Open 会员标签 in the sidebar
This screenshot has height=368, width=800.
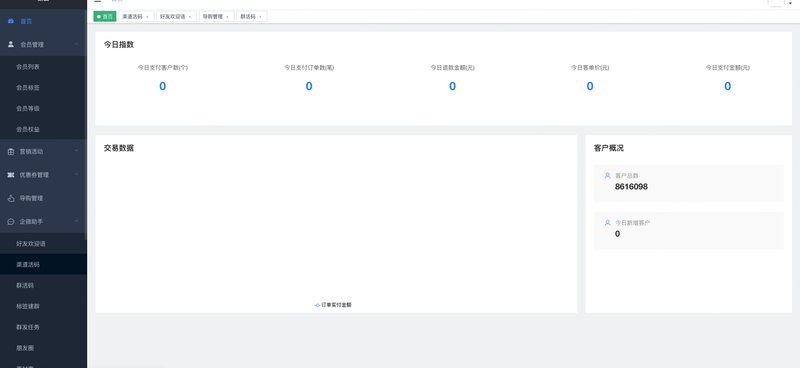[x=43, y=88]
